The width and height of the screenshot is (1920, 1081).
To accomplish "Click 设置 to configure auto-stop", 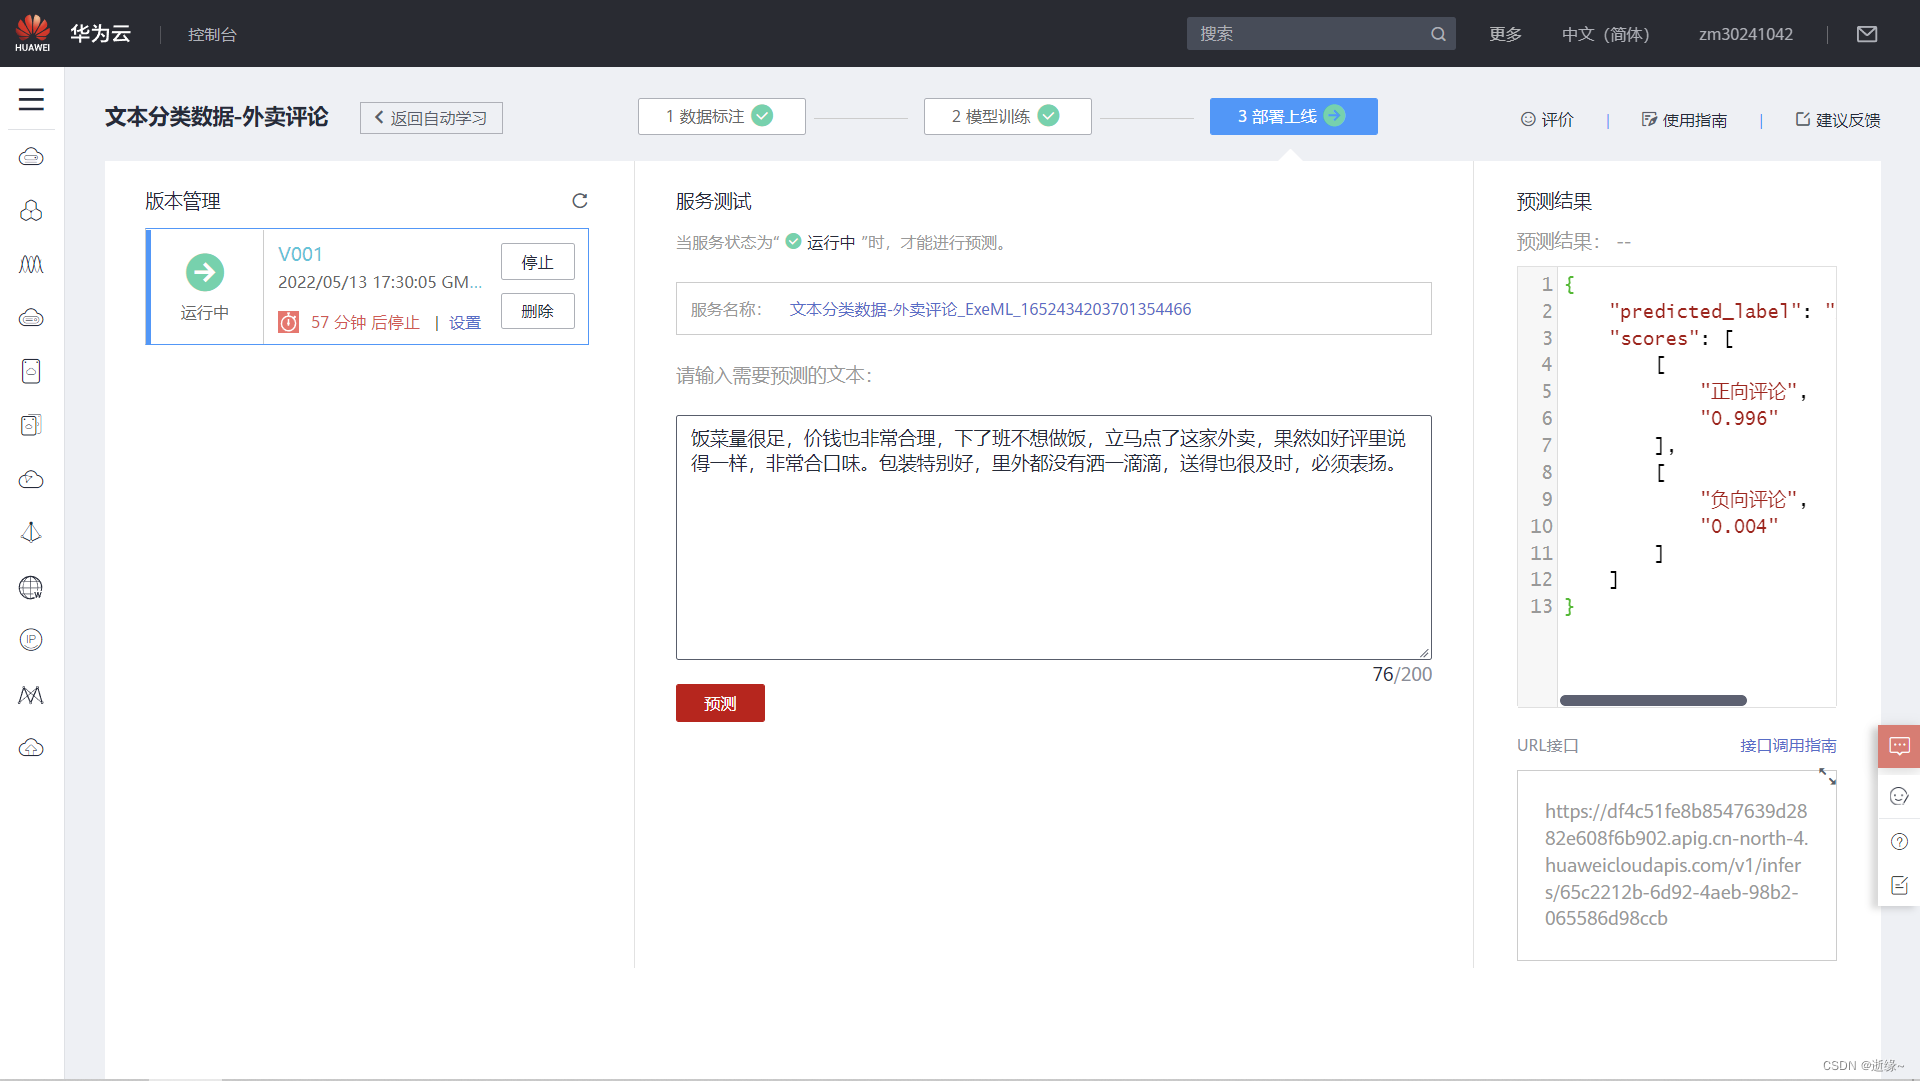I will 465,323.
